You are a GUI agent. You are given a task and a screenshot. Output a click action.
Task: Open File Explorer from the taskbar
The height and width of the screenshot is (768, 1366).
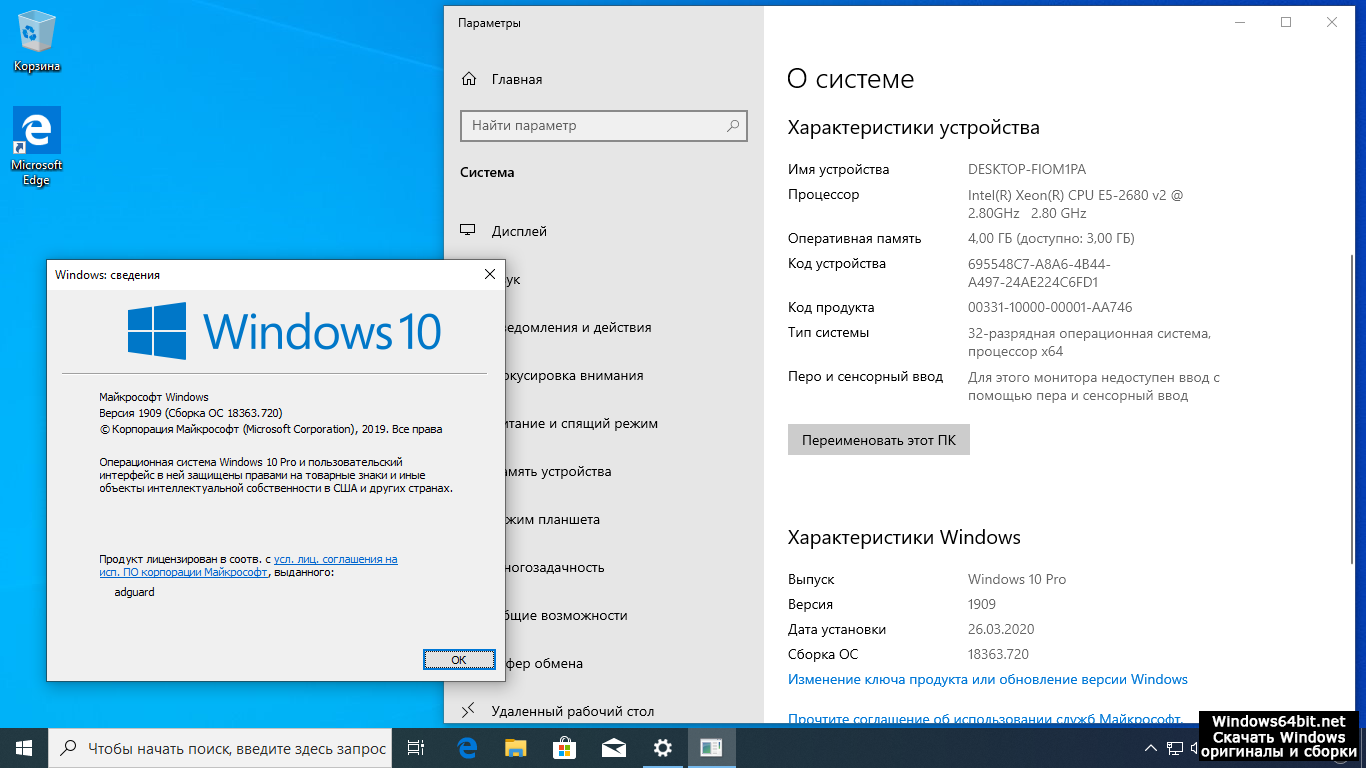point(515,748)
